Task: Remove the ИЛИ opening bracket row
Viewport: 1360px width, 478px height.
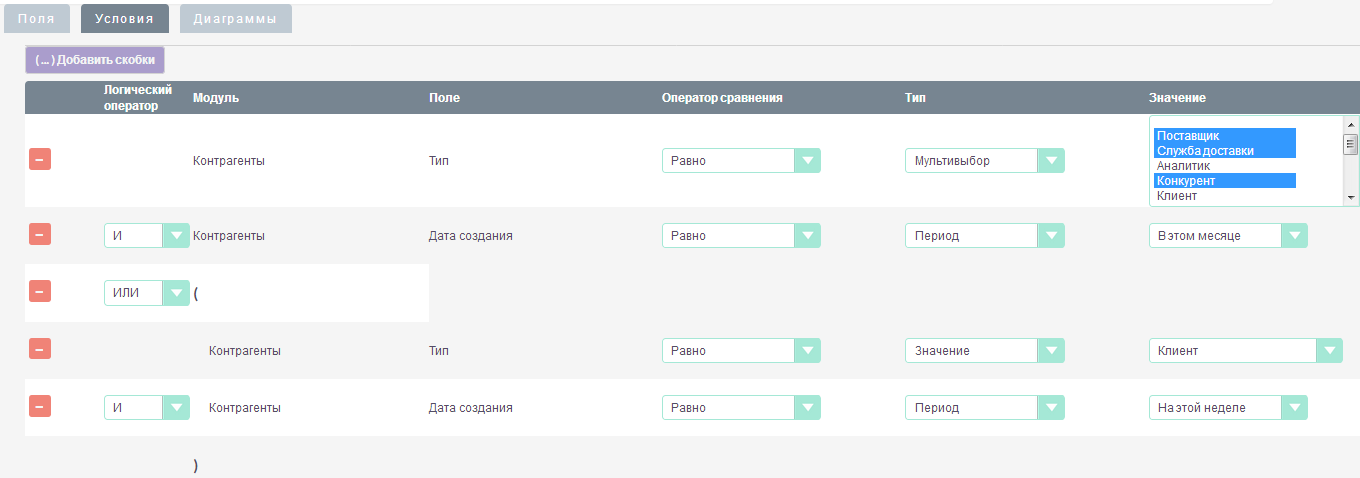Action: click(40, 291)
